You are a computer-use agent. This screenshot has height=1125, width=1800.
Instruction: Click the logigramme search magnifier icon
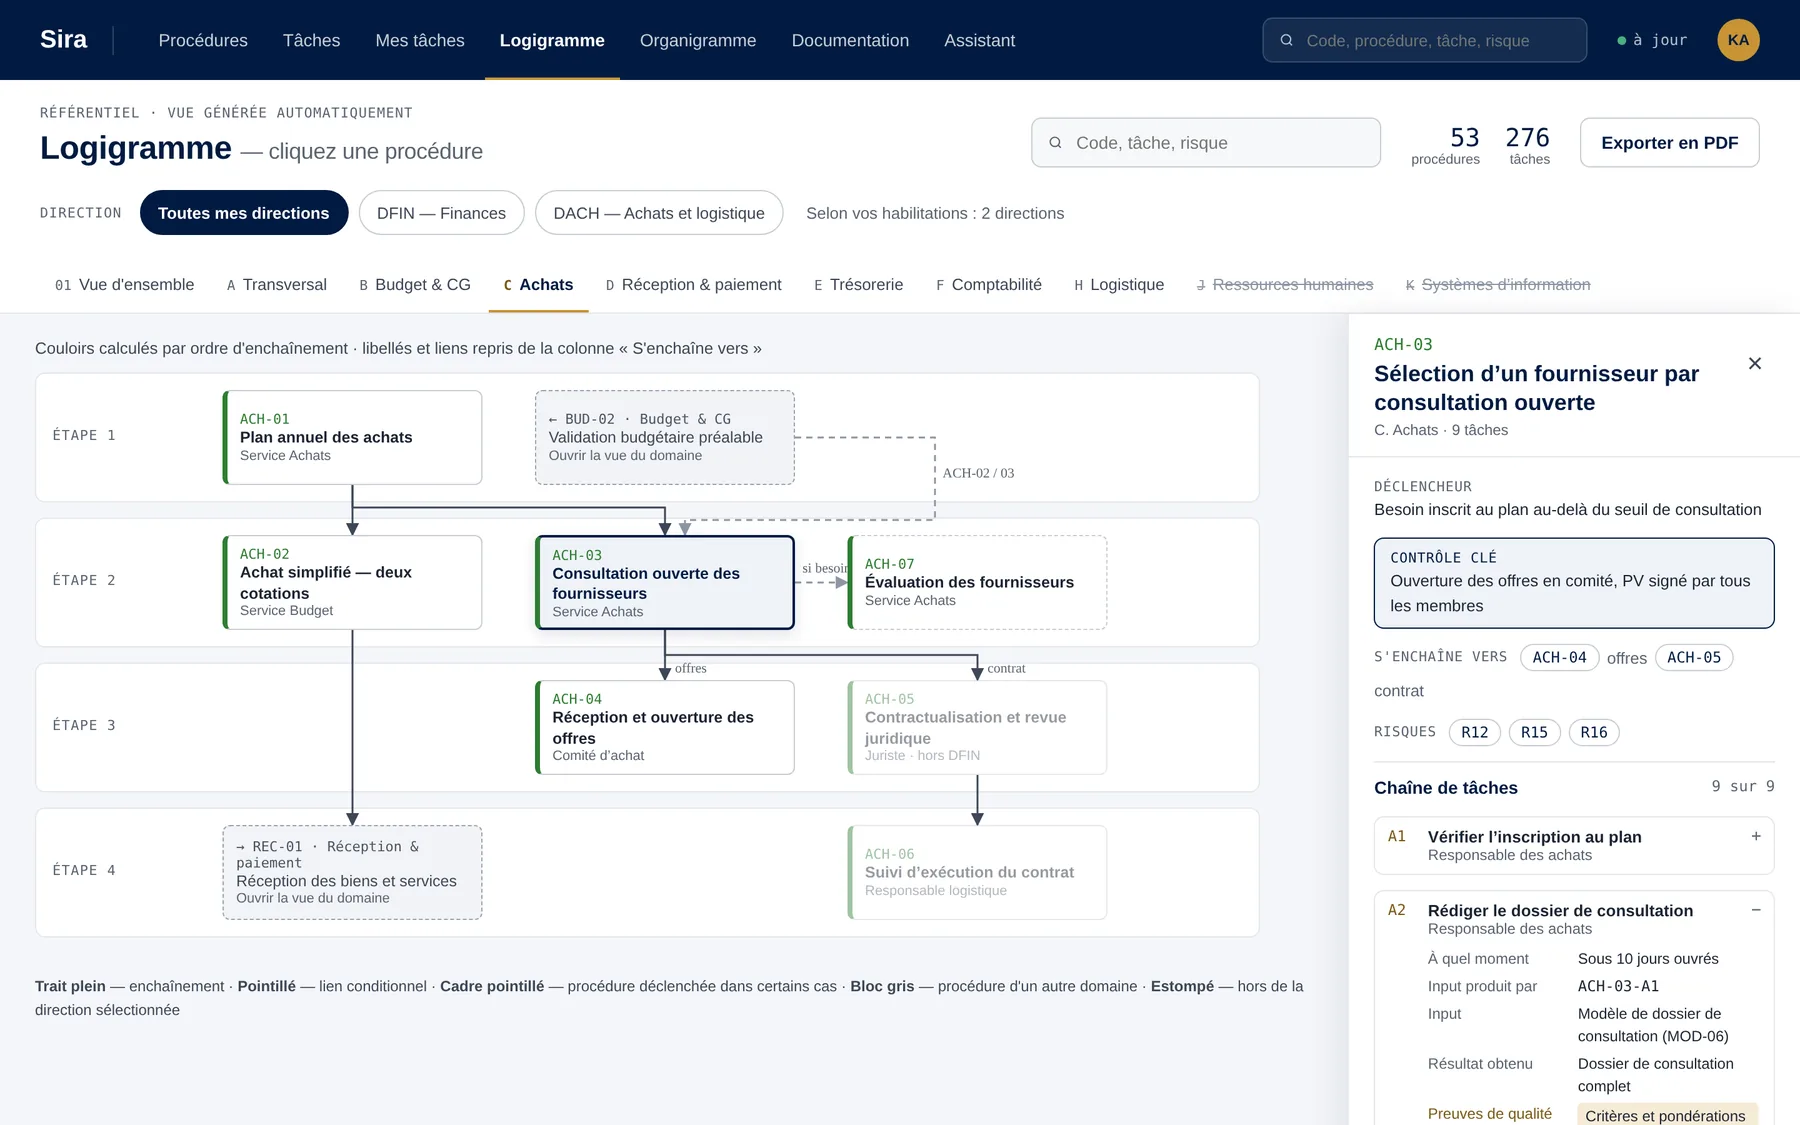(1055, 143)
